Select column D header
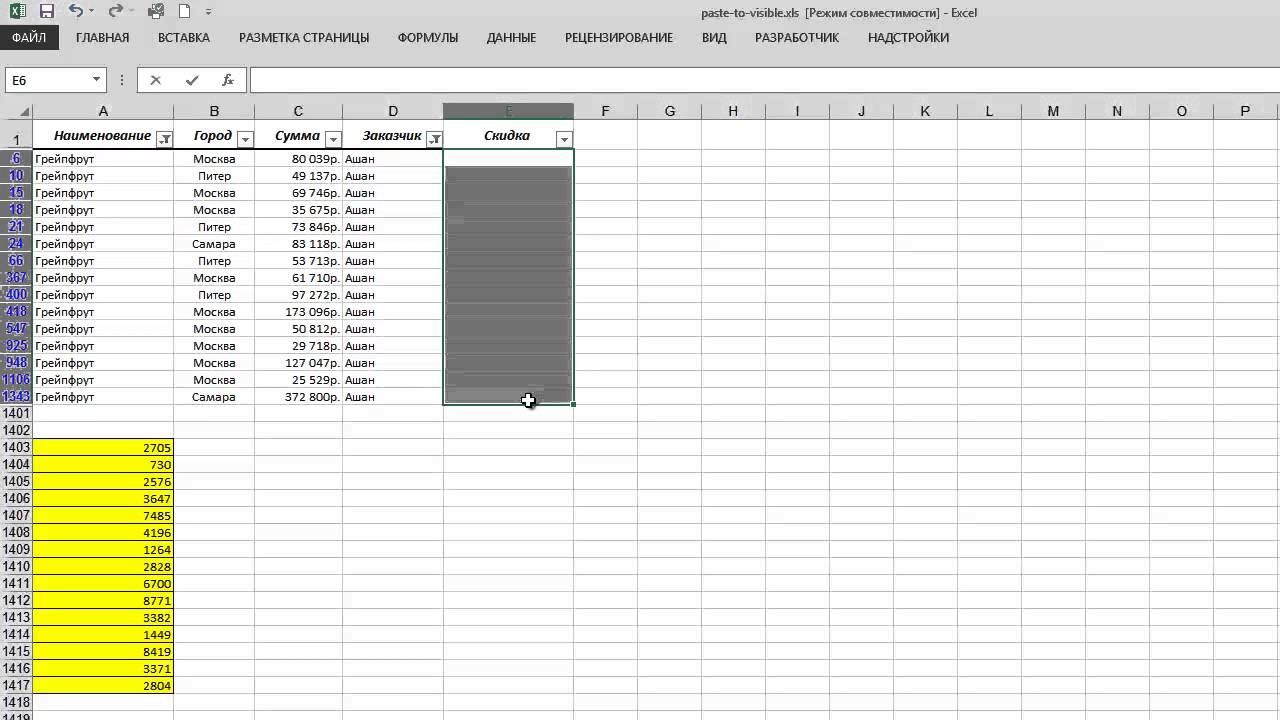 (393, 111)
